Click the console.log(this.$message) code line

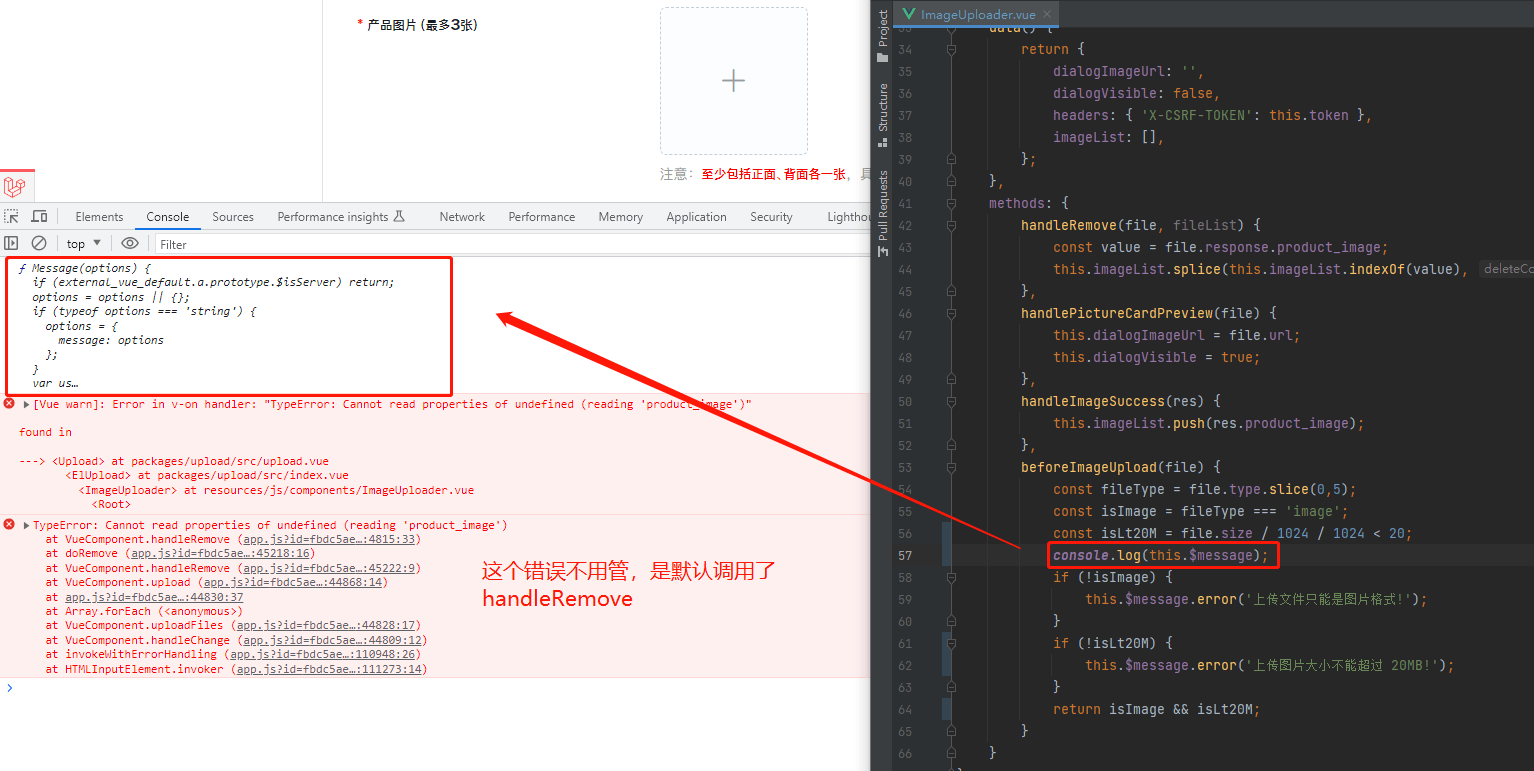click(1160, 555)
